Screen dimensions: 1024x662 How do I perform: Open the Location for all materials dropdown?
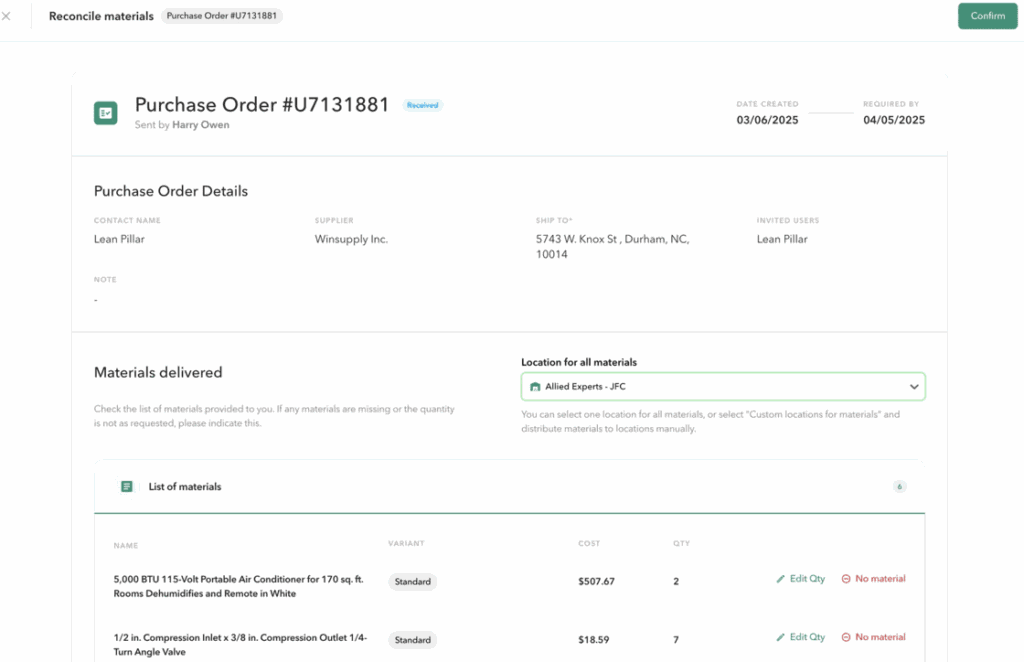pyautogui.click(x=723, y=386)
